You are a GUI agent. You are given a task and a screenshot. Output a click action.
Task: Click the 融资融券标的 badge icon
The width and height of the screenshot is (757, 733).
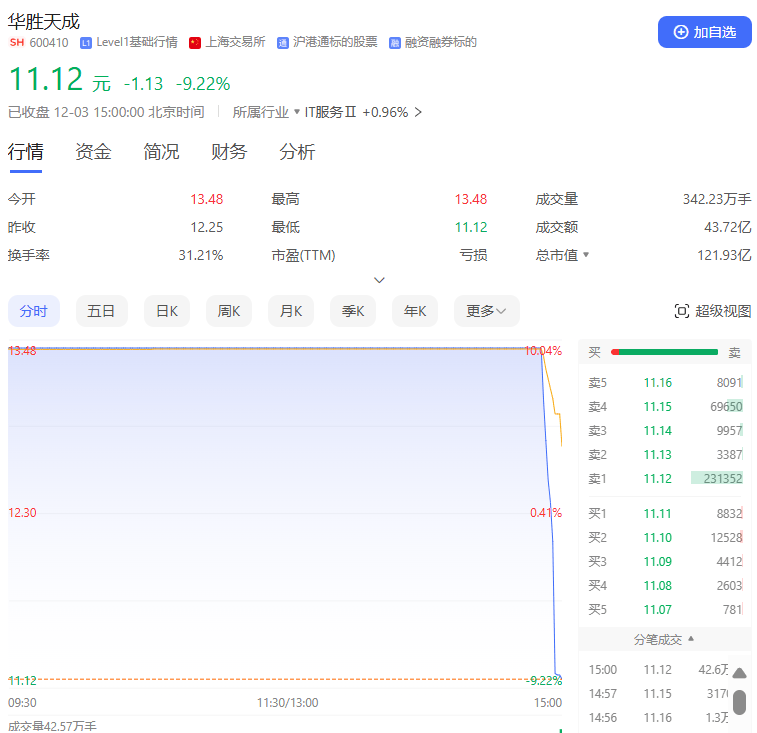(x=395, y=43)
